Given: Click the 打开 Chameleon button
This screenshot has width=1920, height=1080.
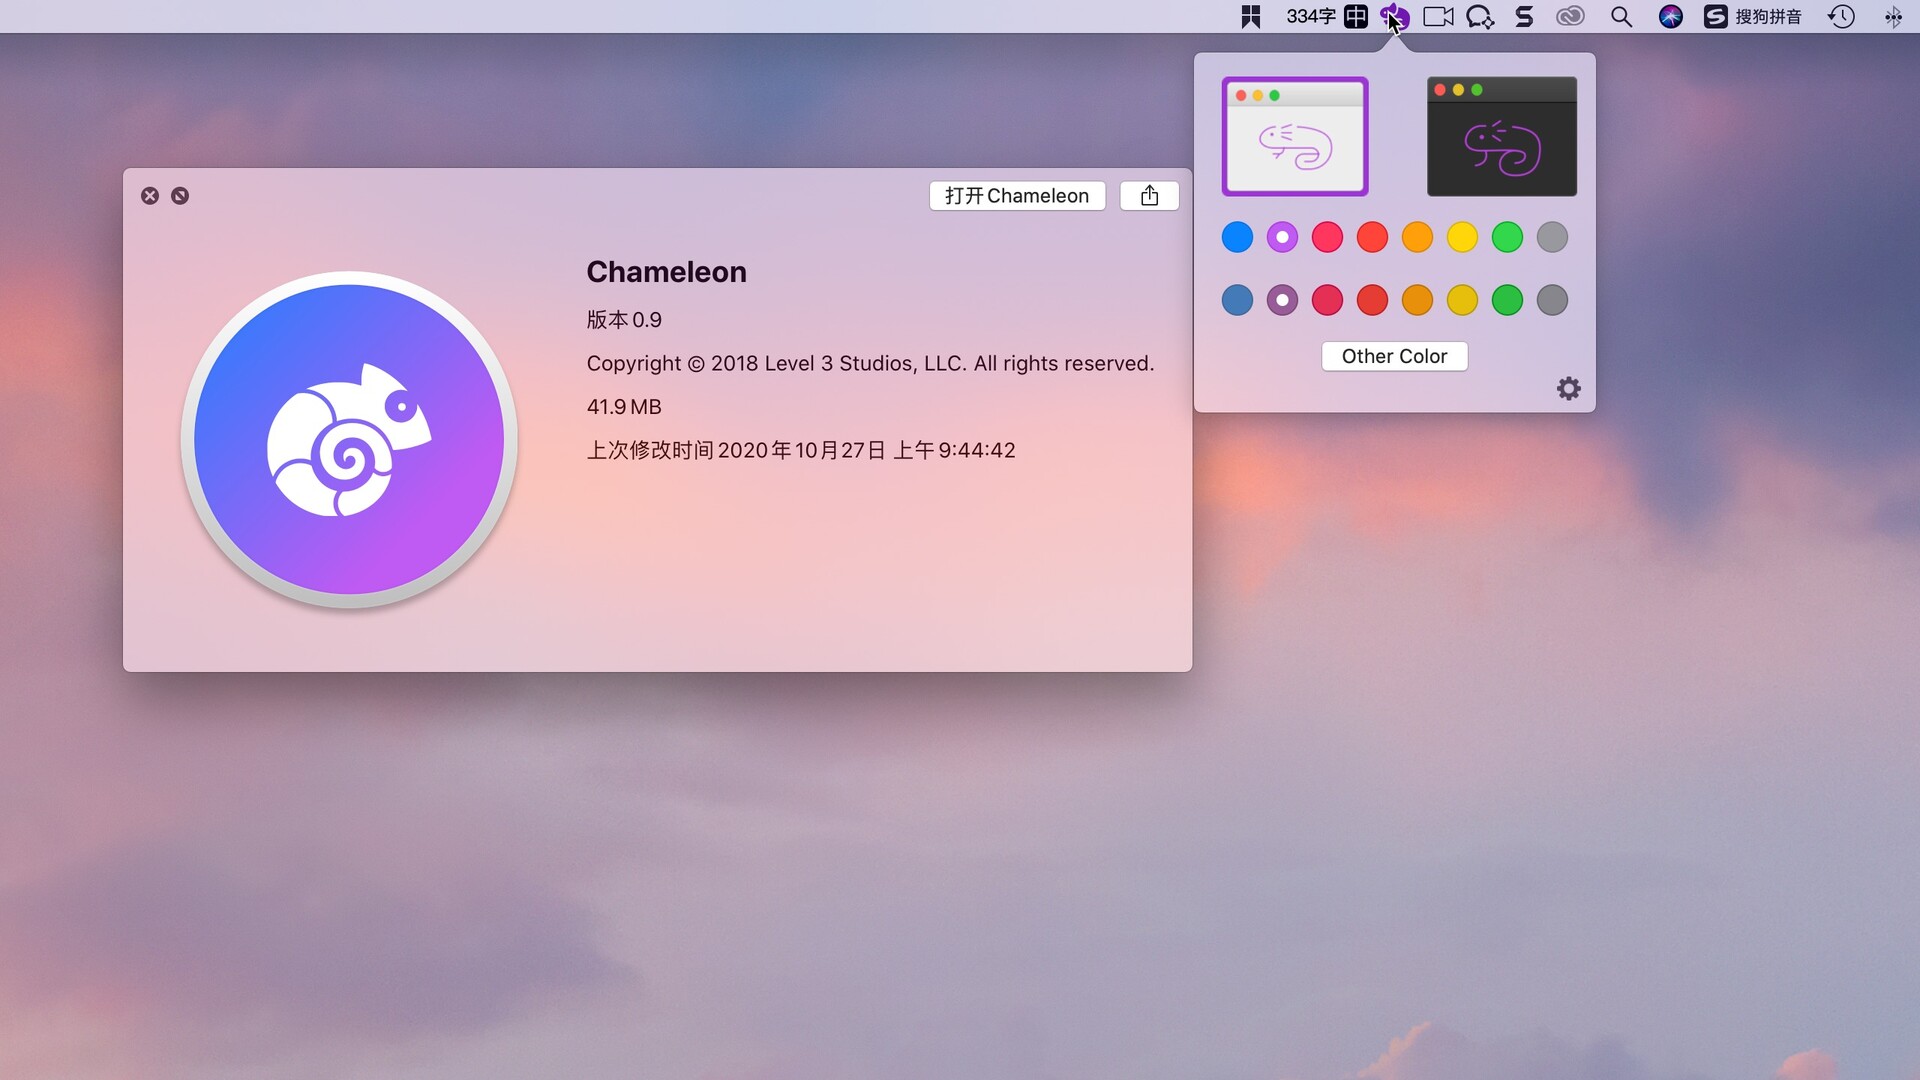Looking at the screenshot, I should point(1017,196).
